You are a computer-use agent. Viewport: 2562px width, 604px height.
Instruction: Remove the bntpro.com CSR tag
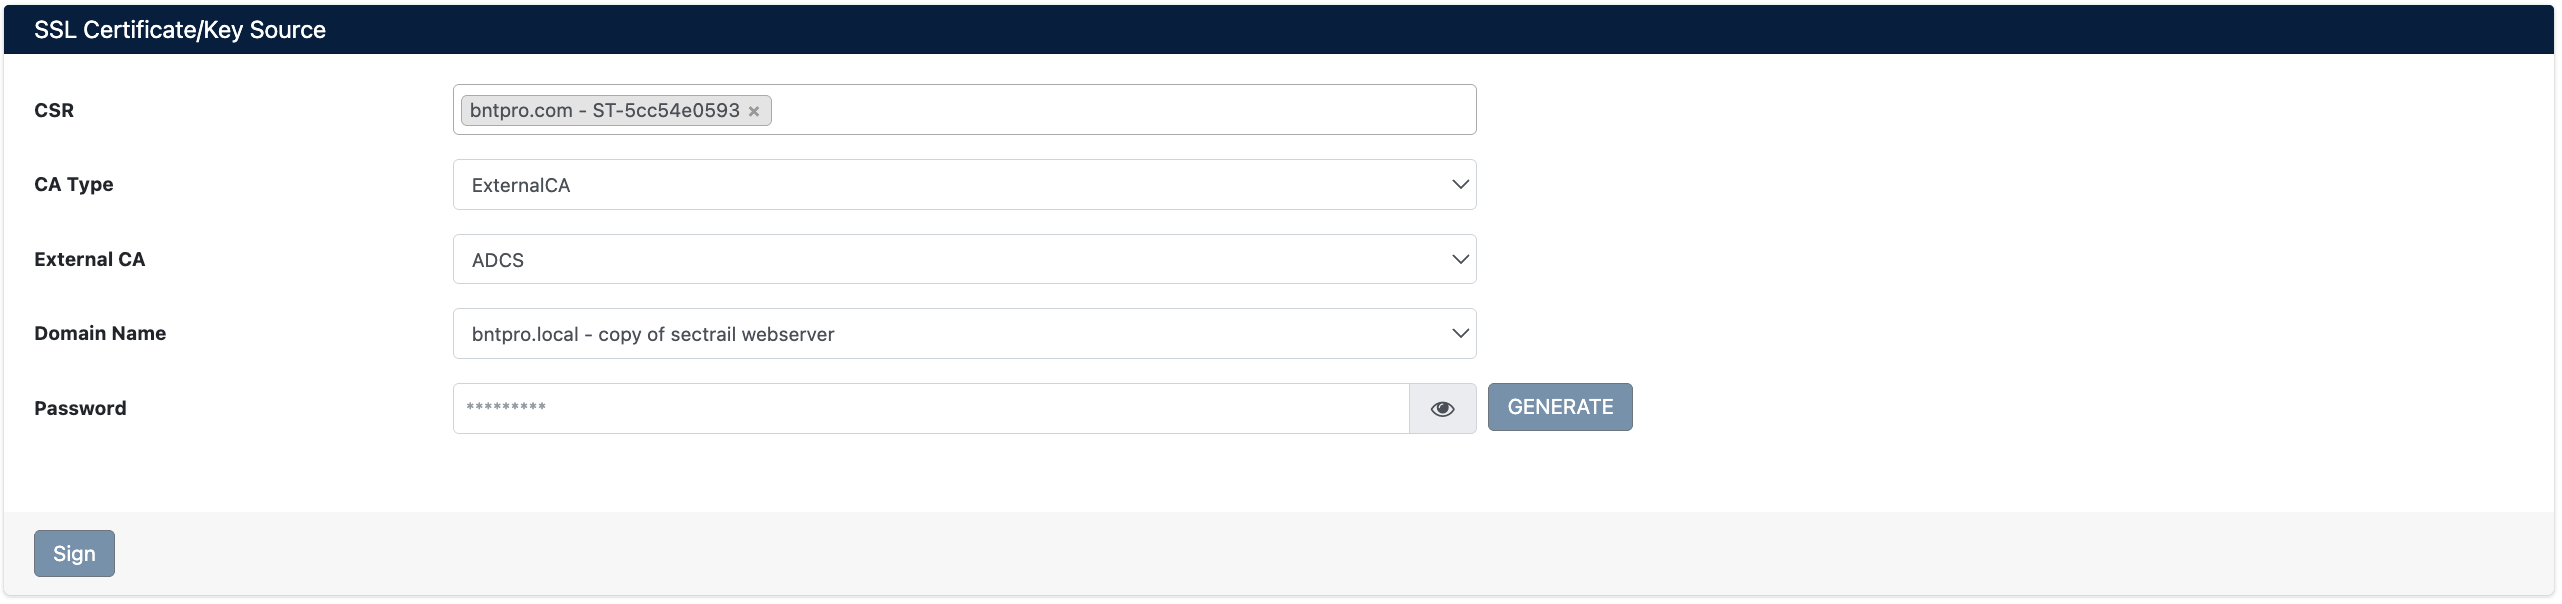754,111
